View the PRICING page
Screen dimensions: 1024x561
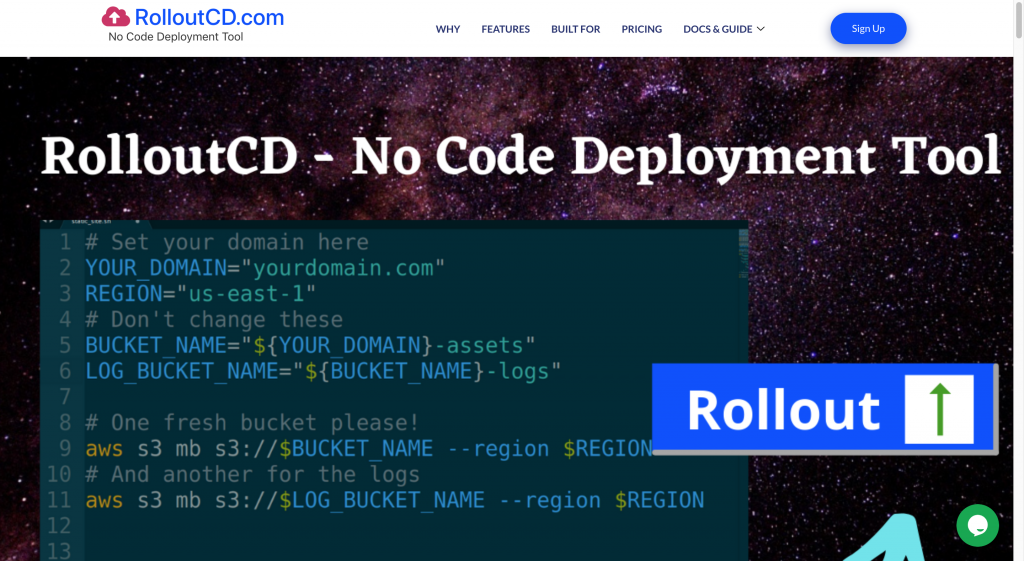pos(641,29)
